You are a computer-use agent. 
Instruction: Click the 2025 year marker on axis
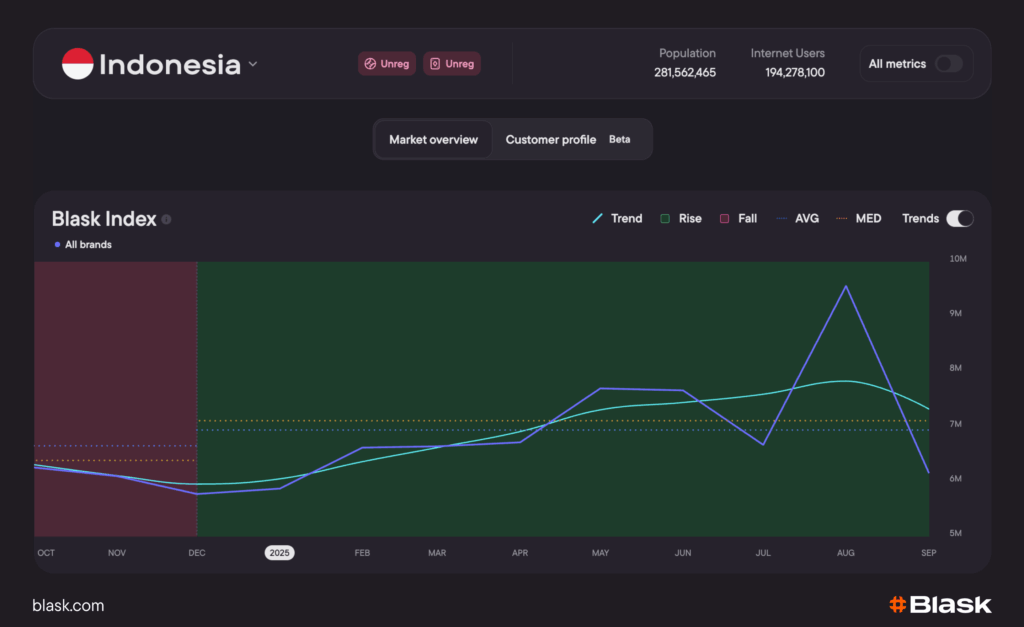(279, 552)
